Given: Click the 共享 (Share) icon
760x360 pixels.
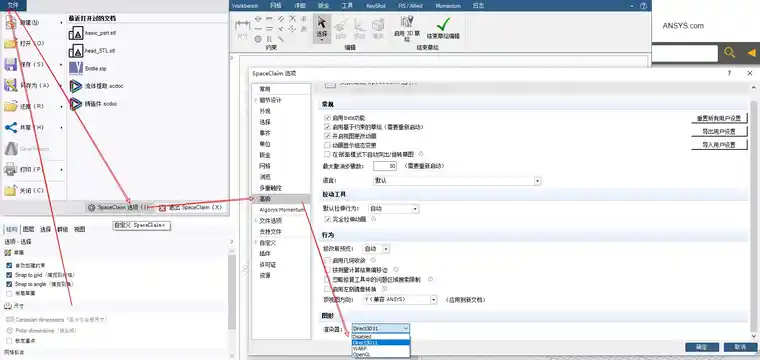Looking at the screenshot, I should (x=11, y=127).
